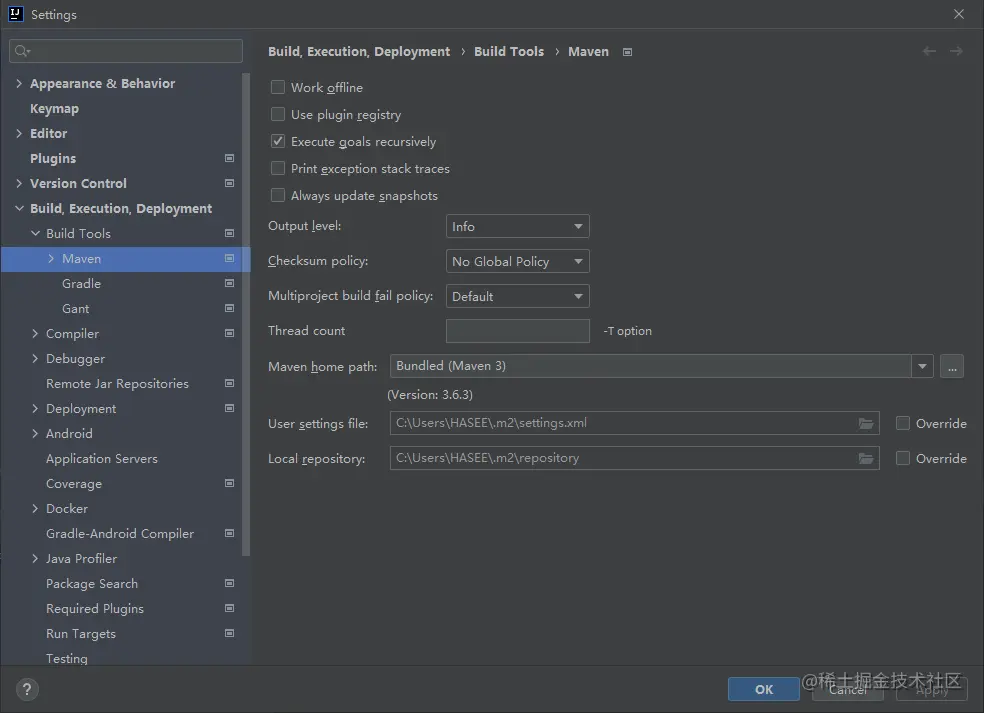Image resolution: width=984 pixels, height=713 pixels.
Task: Expand the Editor section
Action: (19, 133)
